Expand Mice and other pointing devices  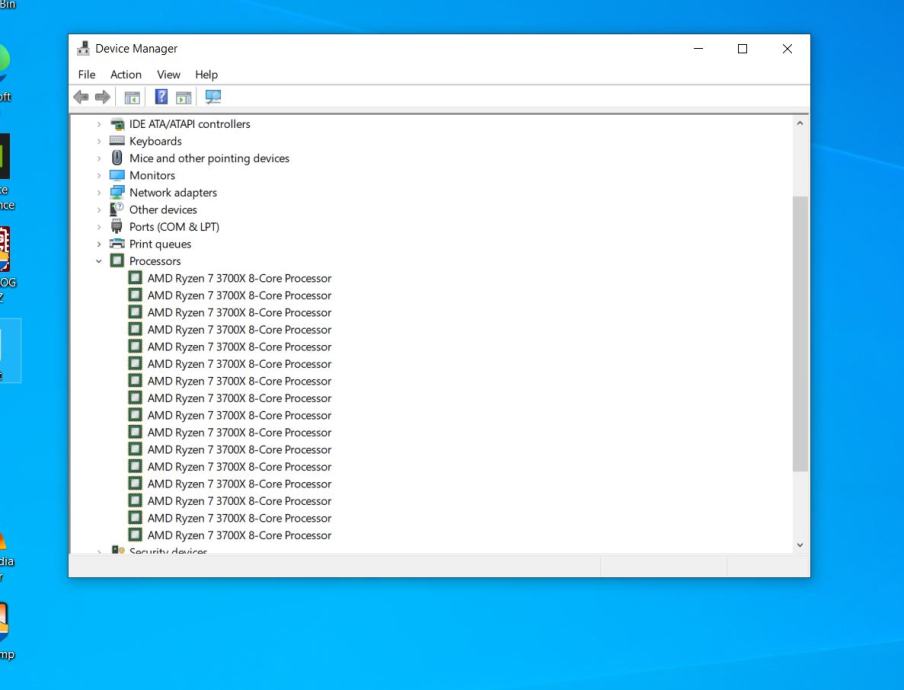(99, 158)
